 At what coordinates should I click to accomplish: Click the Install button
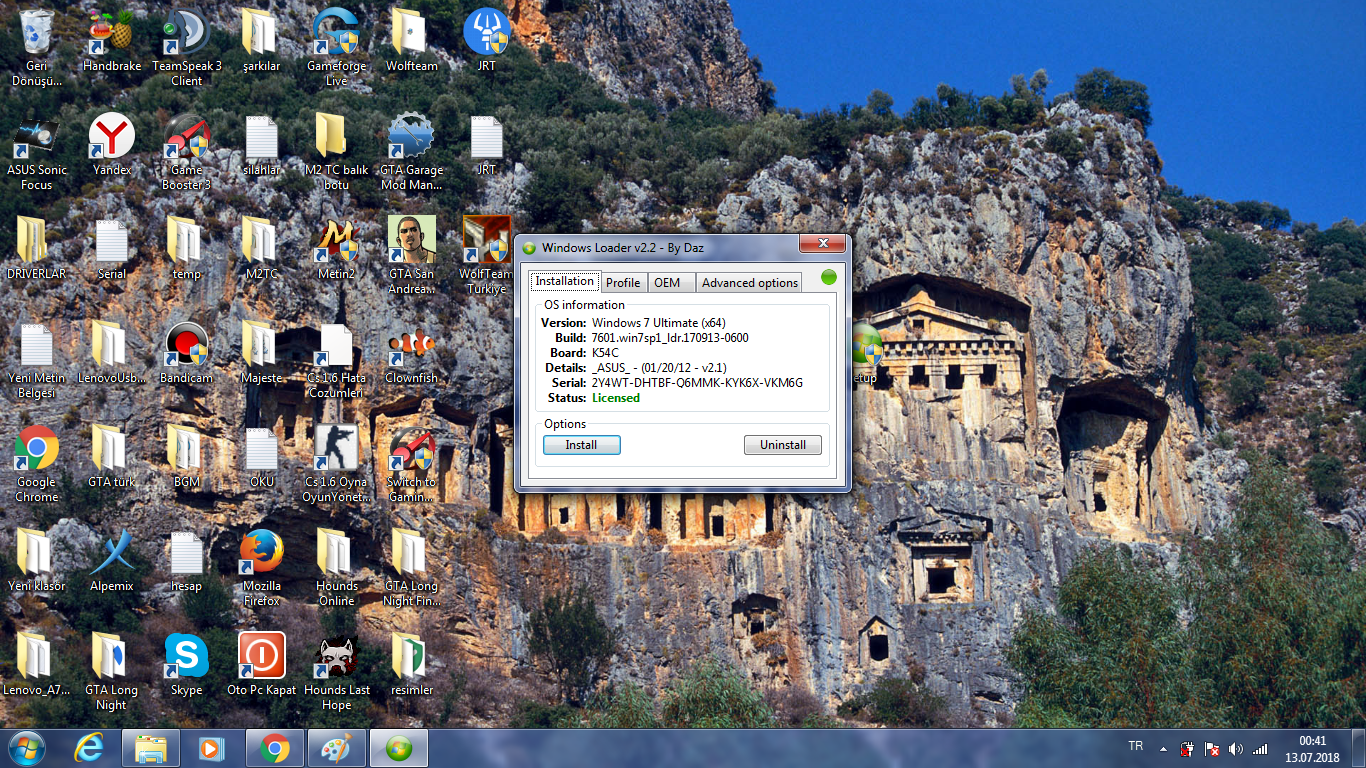tap(582, 445)
